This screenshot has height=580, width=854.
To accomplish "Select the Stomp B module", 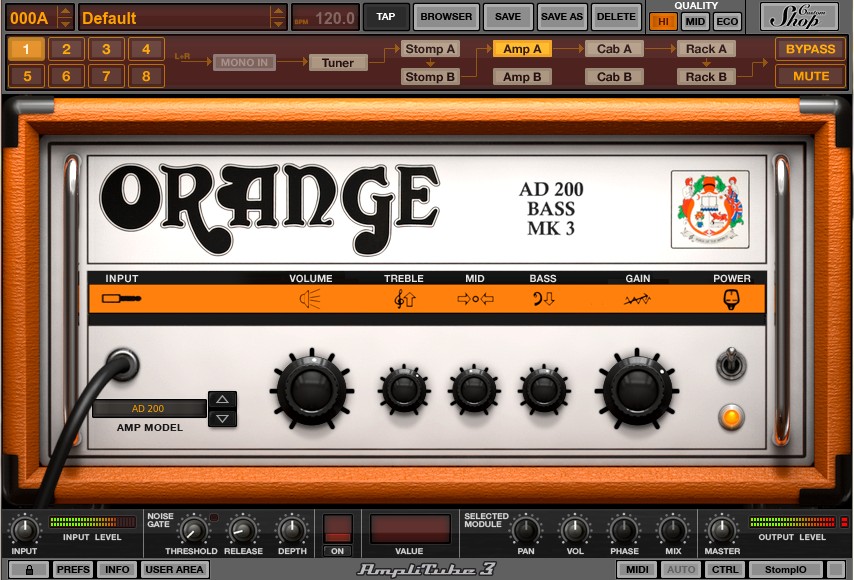I will (x=430, y=77).
